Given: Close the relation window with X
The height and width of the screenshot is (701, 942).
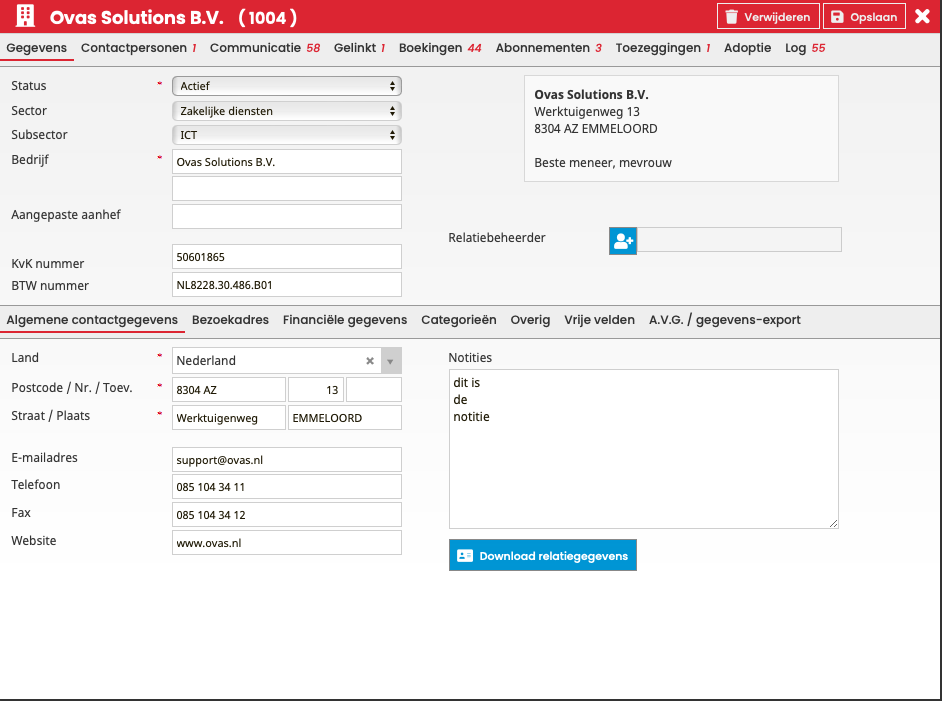Looking at the screenshot, I should pos(922,17).
